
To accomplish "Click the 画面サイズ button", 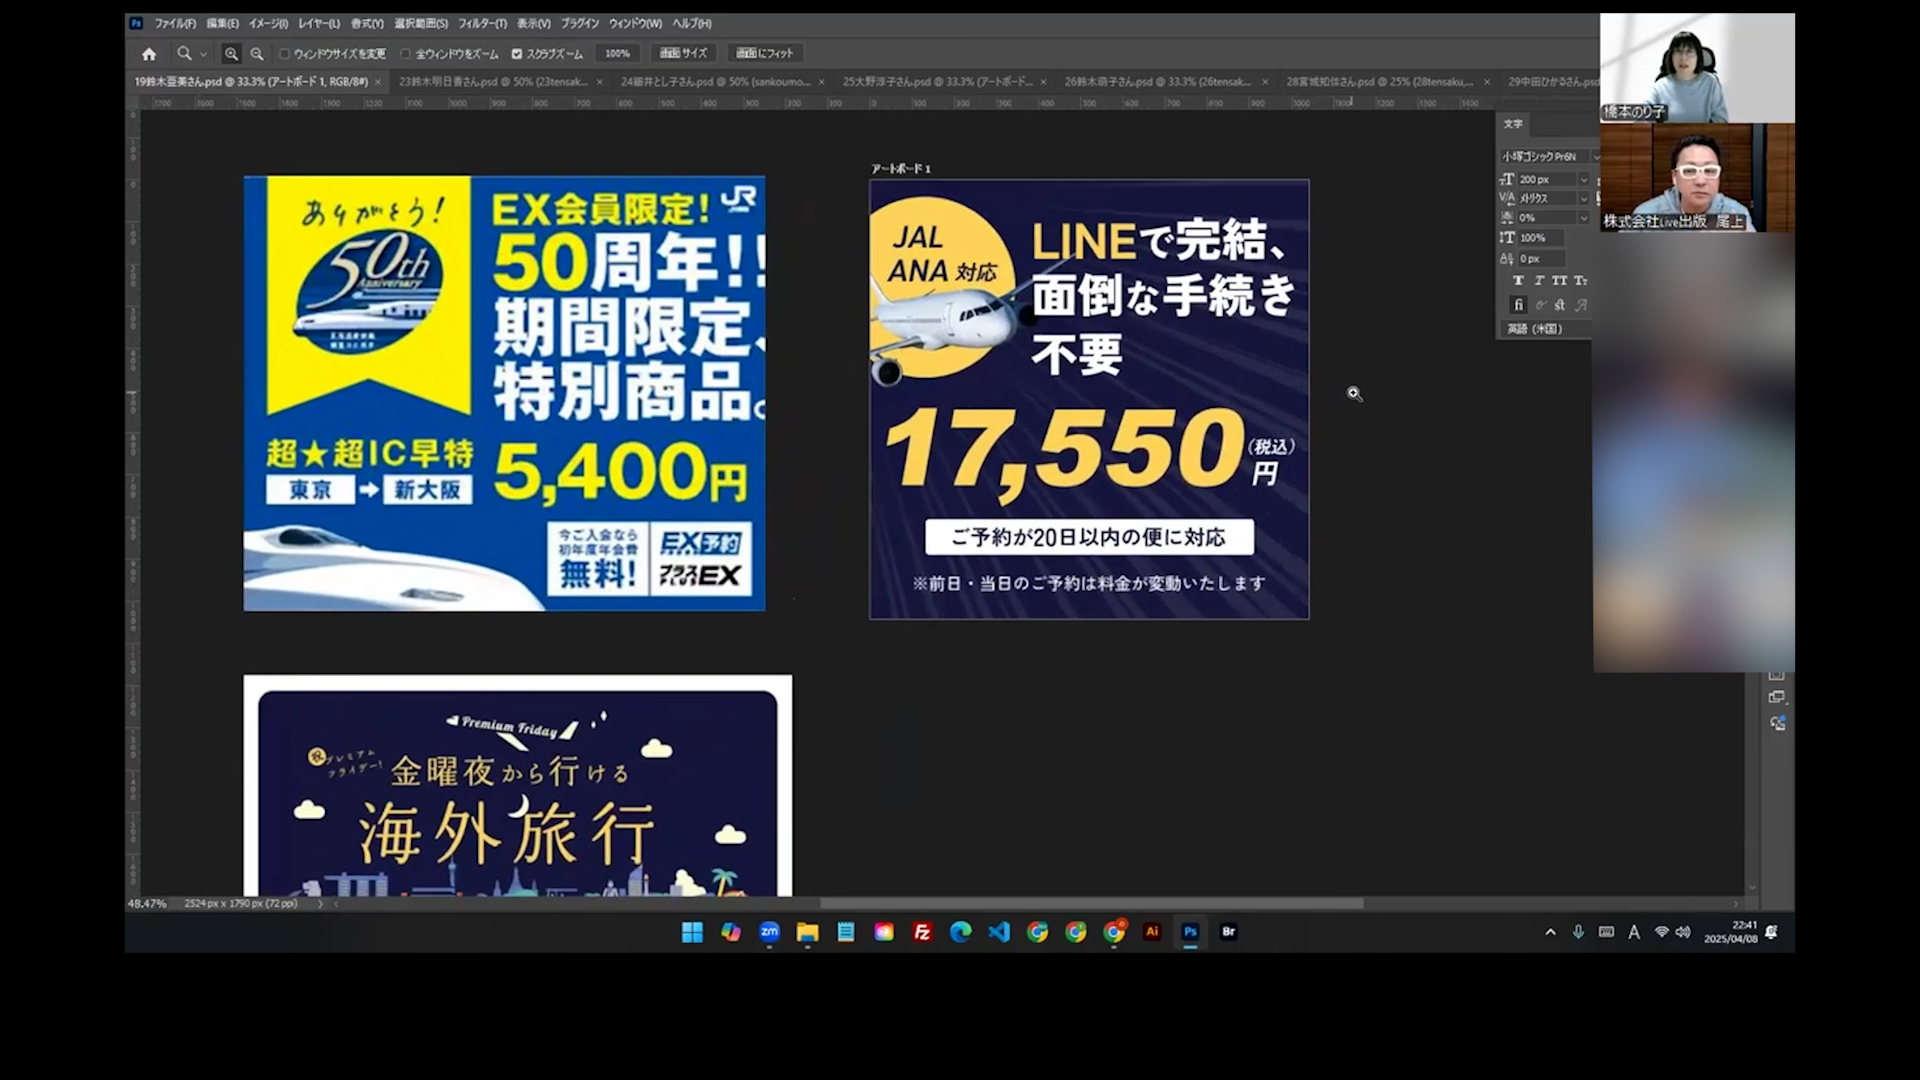I will point(684,53).
